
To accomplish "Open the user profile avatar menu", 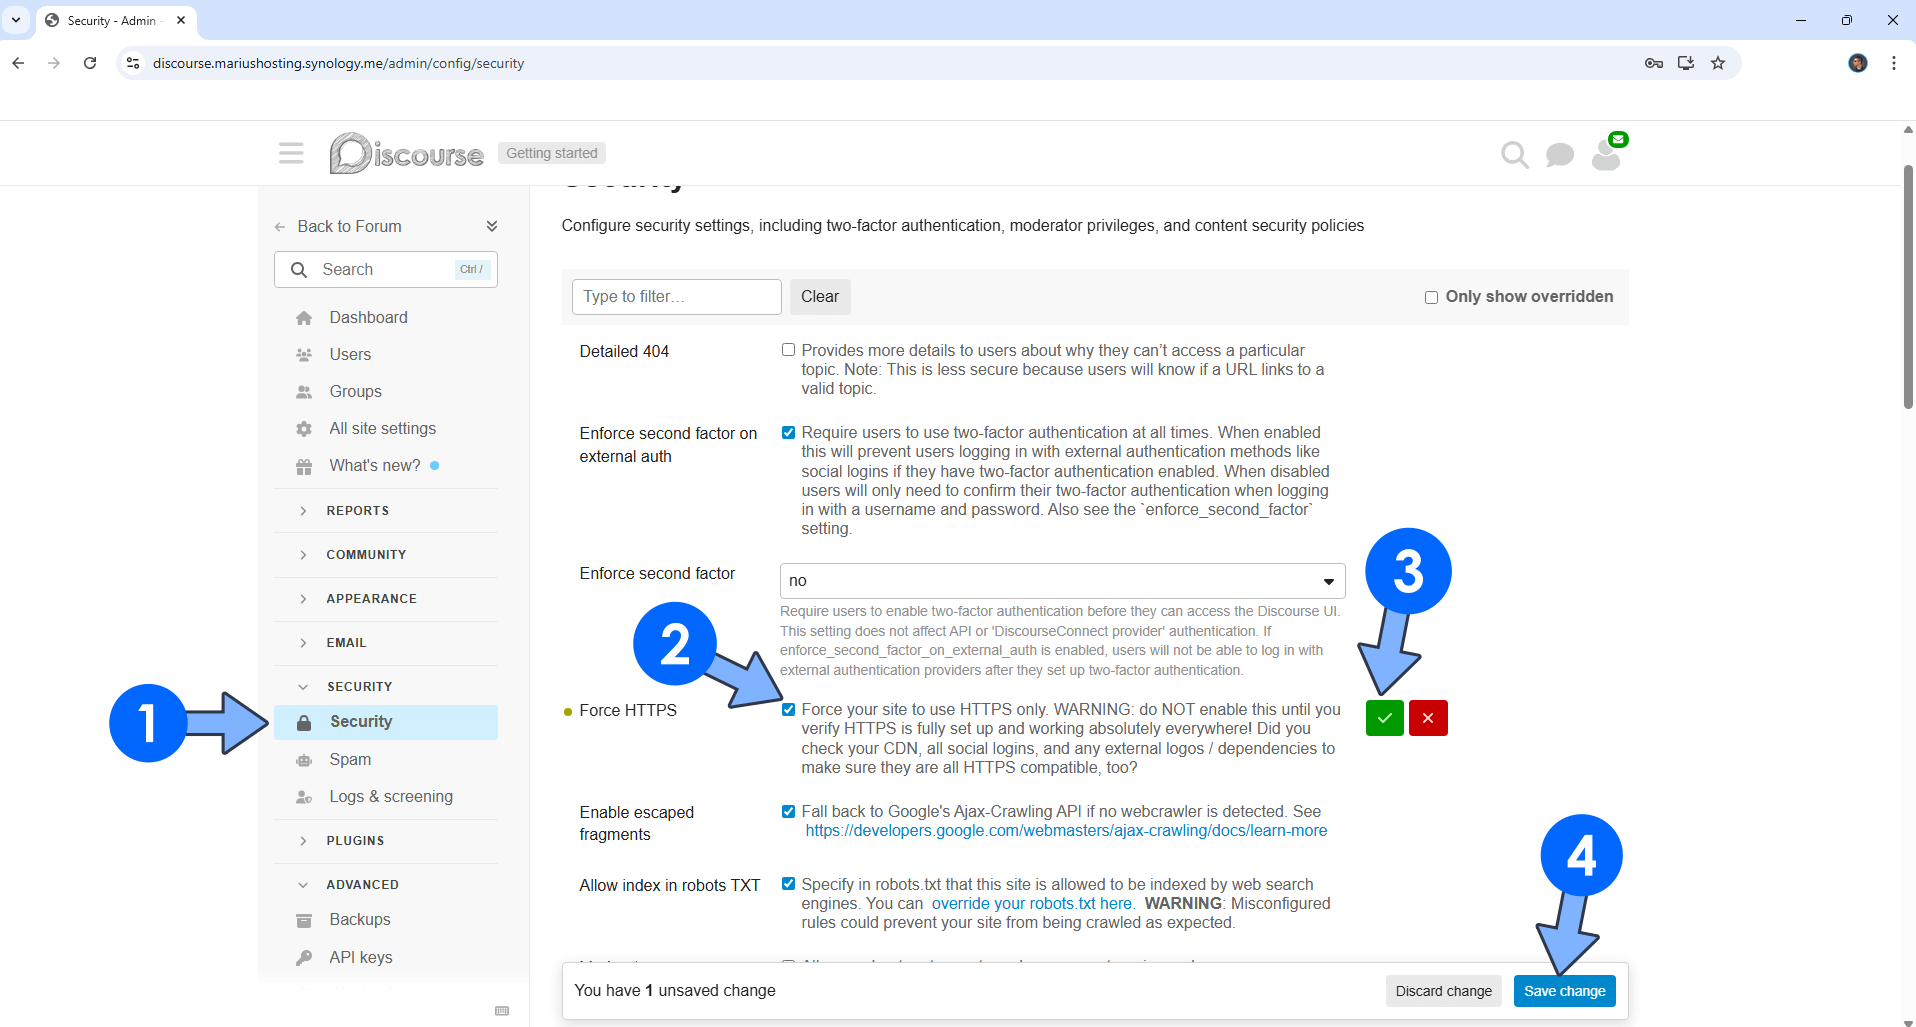I will [x=1605, y=157].
